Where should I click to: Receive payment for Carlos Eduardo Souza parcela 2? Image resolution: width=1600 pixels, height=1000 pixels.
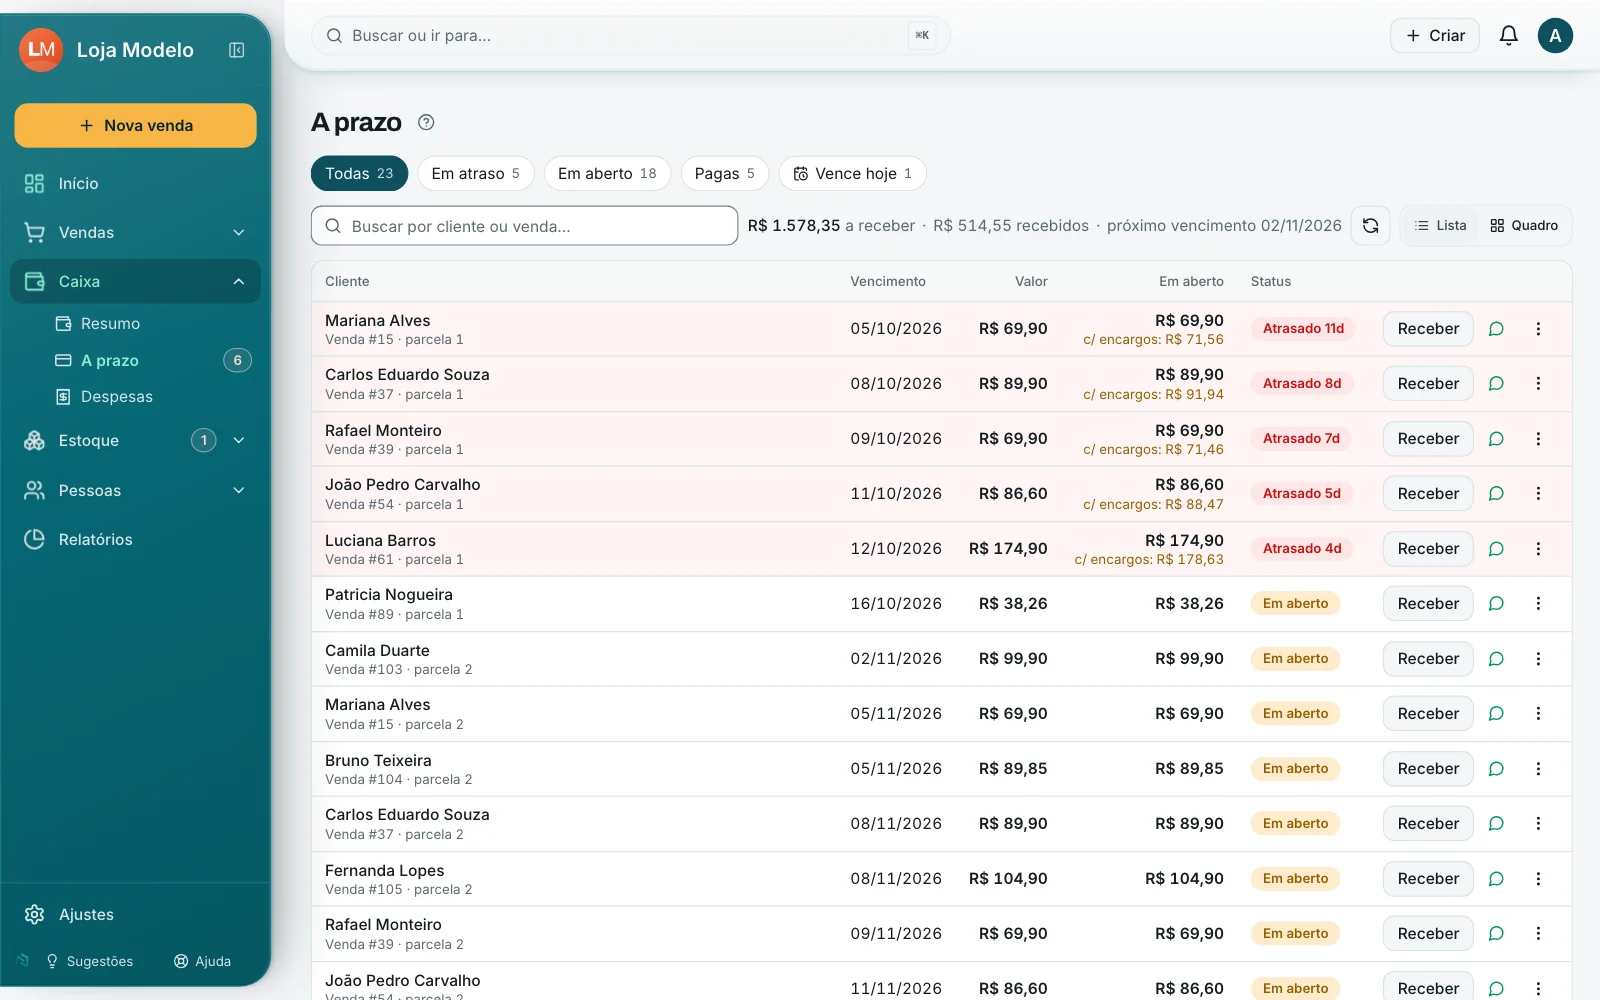(1428, 824)
